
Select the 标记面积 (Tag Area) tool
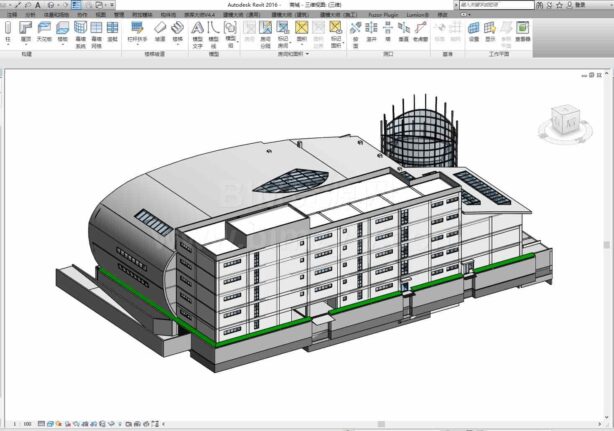pos(336,35)
